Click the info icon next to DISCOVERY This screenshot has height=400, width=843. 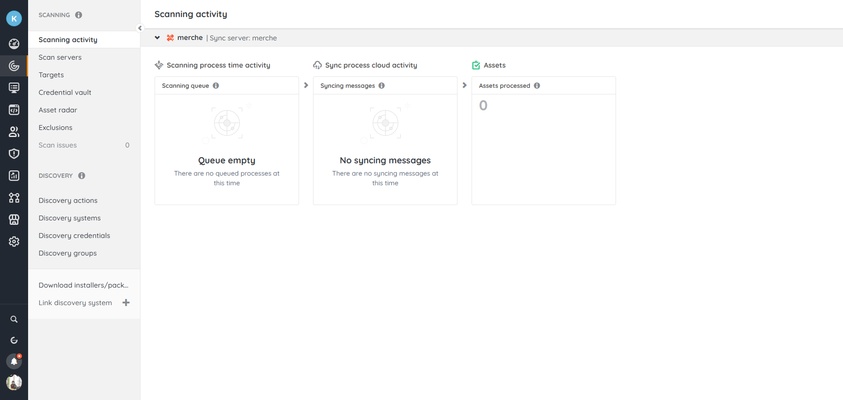click(x=81, y=176)
